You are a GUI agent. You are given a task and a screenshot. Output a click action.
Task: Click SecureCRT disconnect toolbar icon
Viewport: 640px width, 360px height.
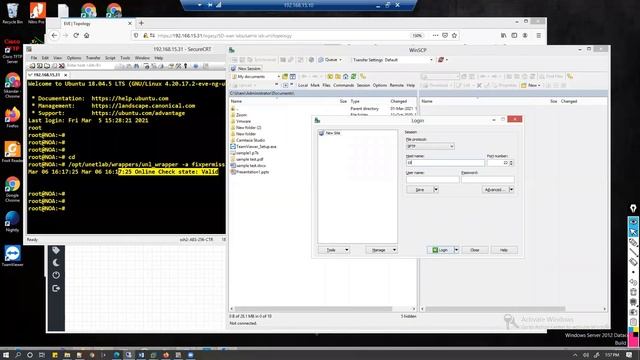click(x=61, y=66)
